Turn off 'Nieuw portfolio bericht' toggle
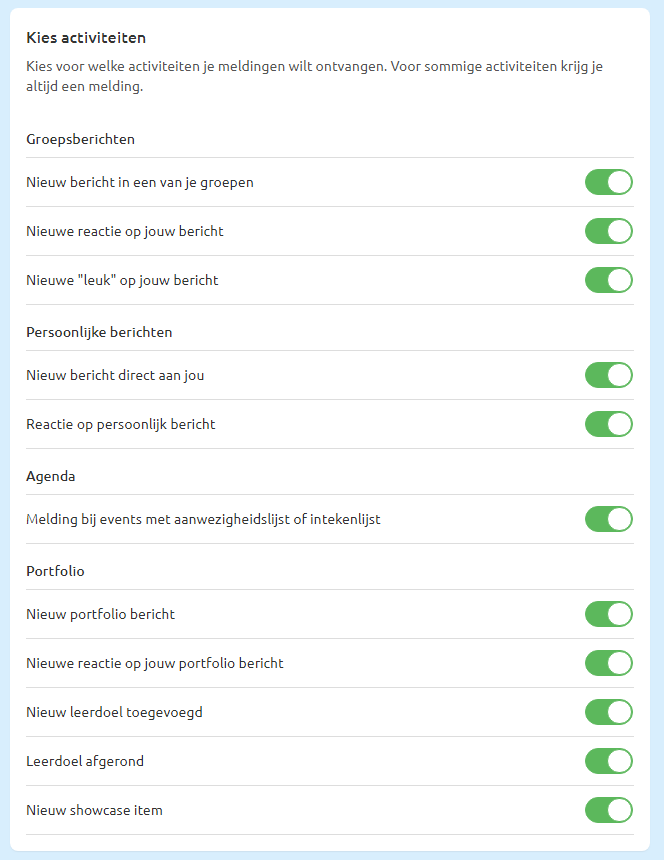The image size is (664, 860). [609, 614]
